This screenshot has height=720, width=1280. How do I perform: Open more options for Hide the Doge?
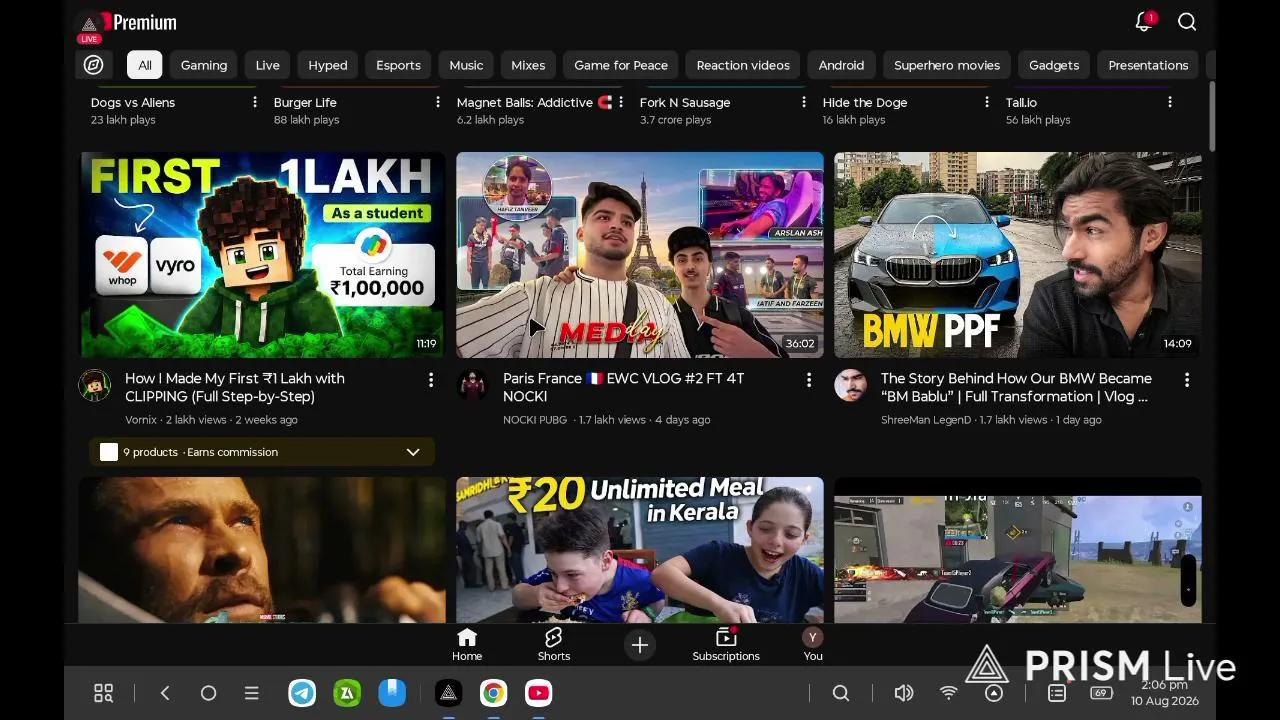click(987, 102)
